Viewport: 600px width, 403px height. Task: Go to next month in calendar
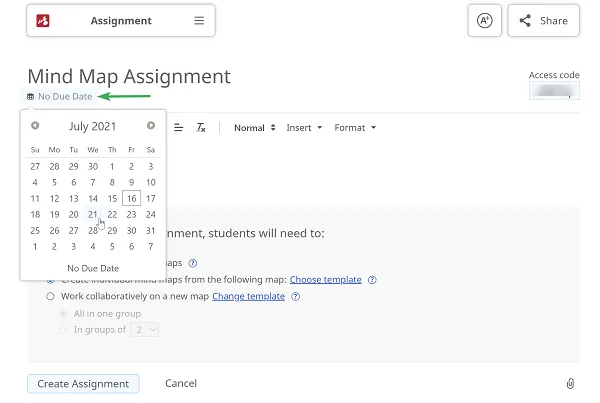tap(151, 126)
